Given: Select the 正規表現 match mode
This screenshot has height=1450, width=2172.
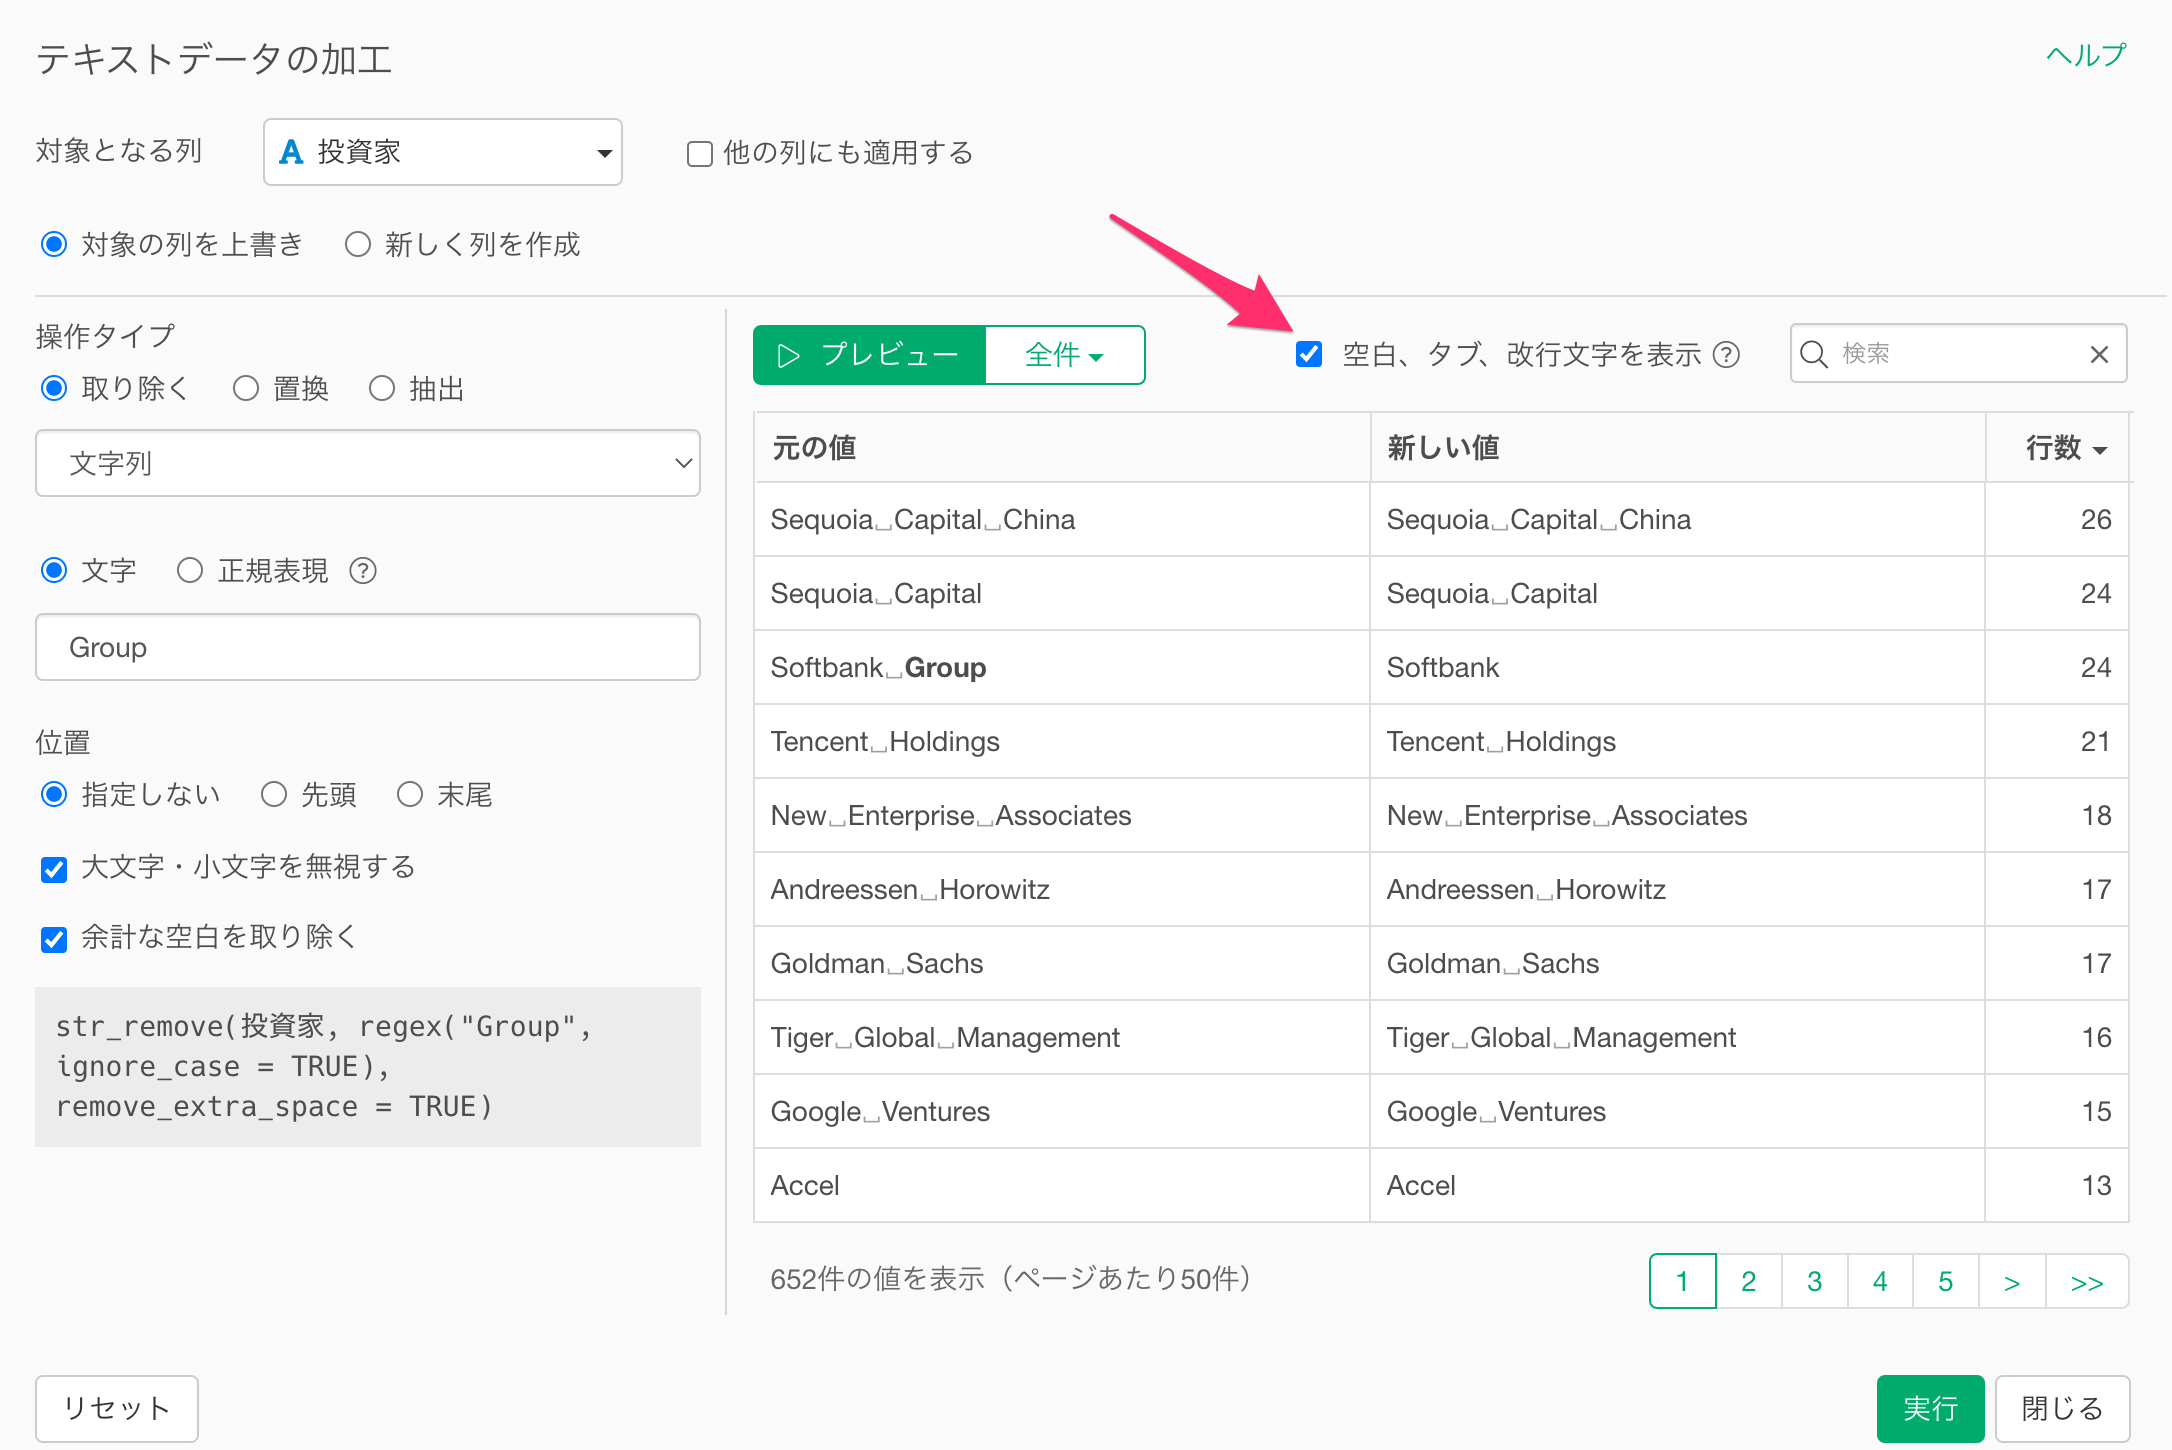Looking at the screenshot, I should [190, 570].
